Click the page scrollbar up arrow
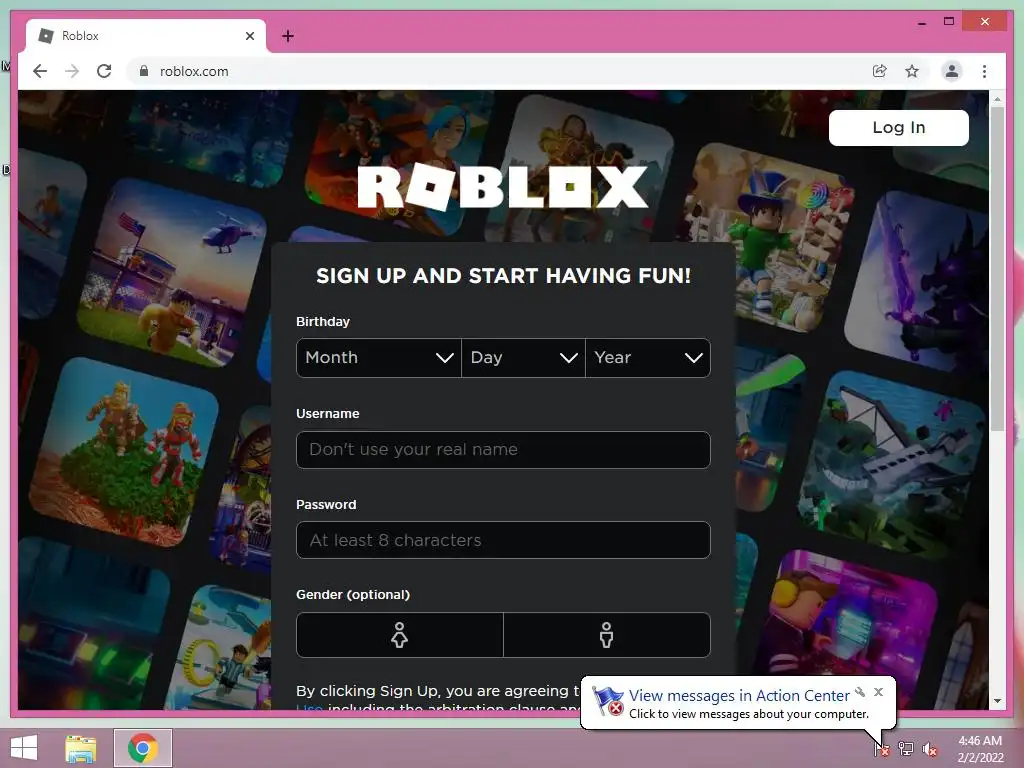 997,99
